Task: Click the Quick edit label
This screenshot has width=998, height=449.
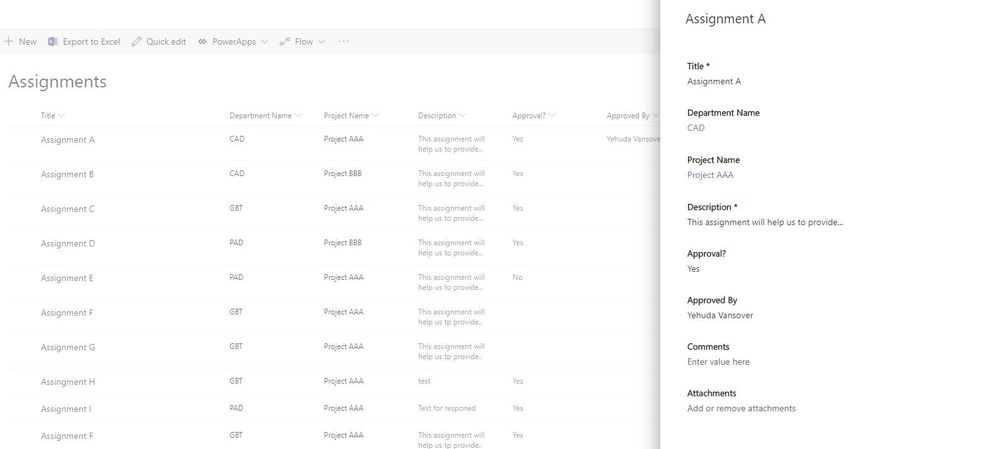Action: point(166,41)
